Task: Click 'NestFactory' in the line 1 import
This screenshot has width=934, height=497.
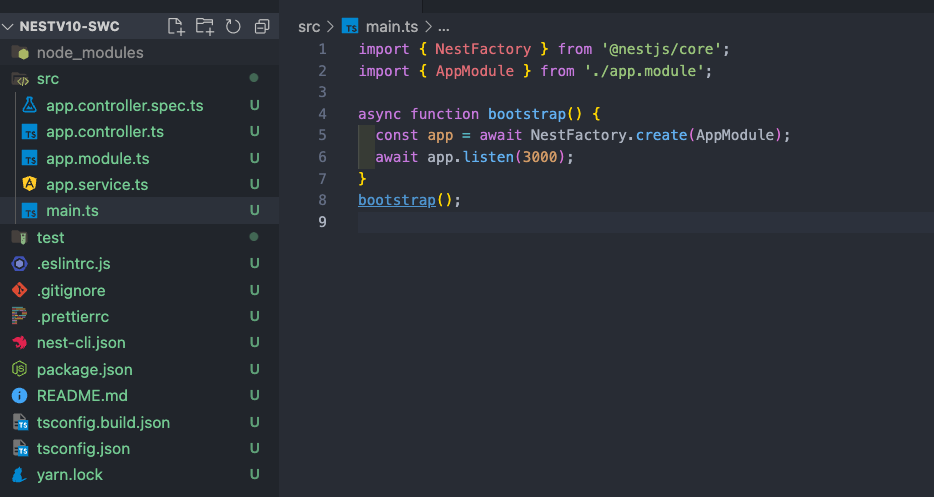Action: click(x=483, y=49)
